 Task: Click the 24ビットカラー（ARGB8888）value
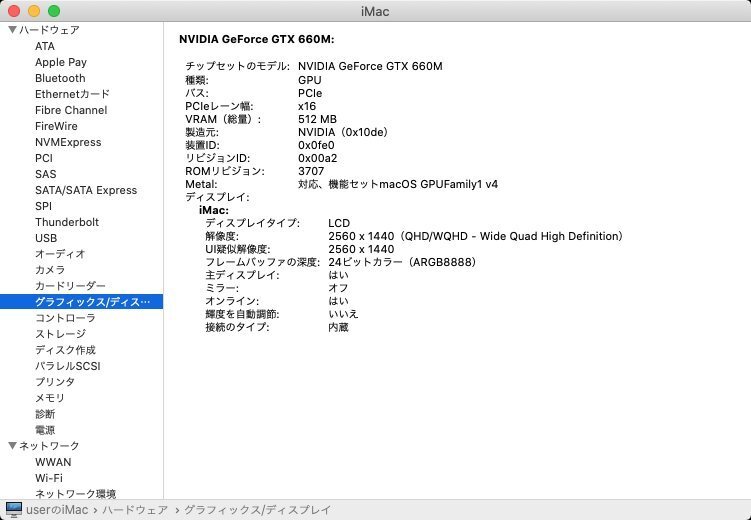tap(402, 262)
